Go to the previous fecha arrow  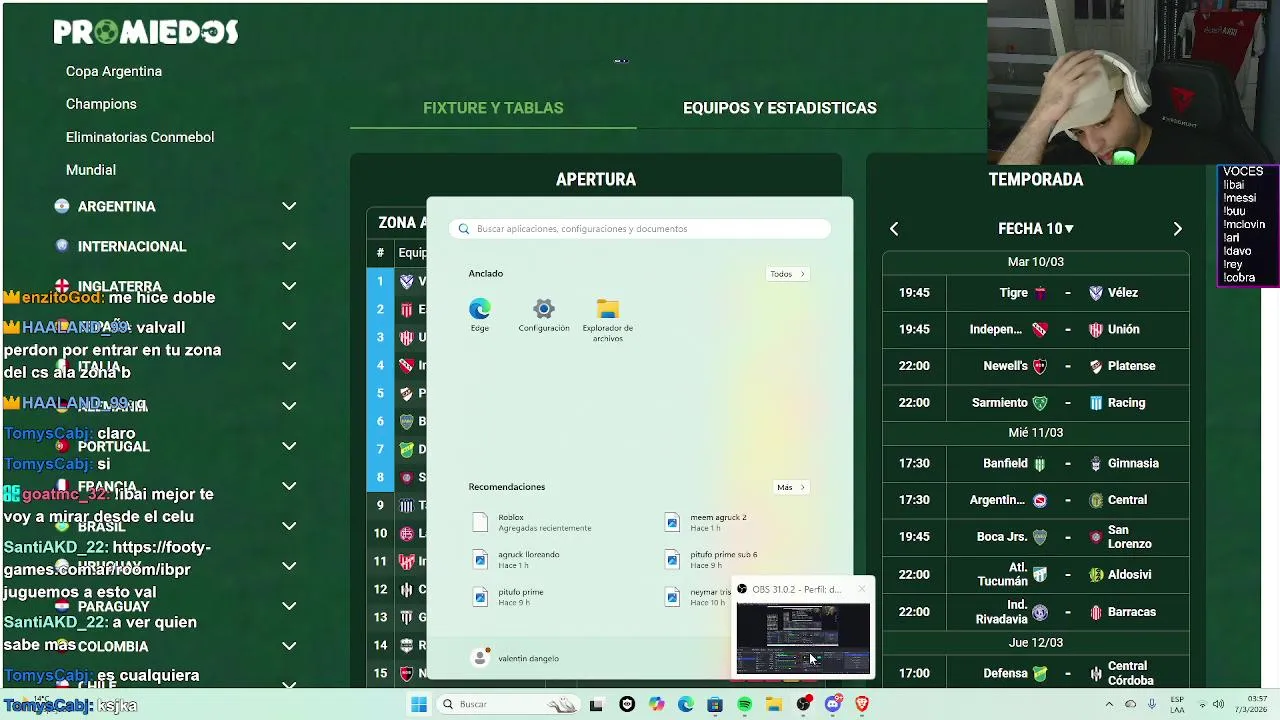(x=894, y=229)
